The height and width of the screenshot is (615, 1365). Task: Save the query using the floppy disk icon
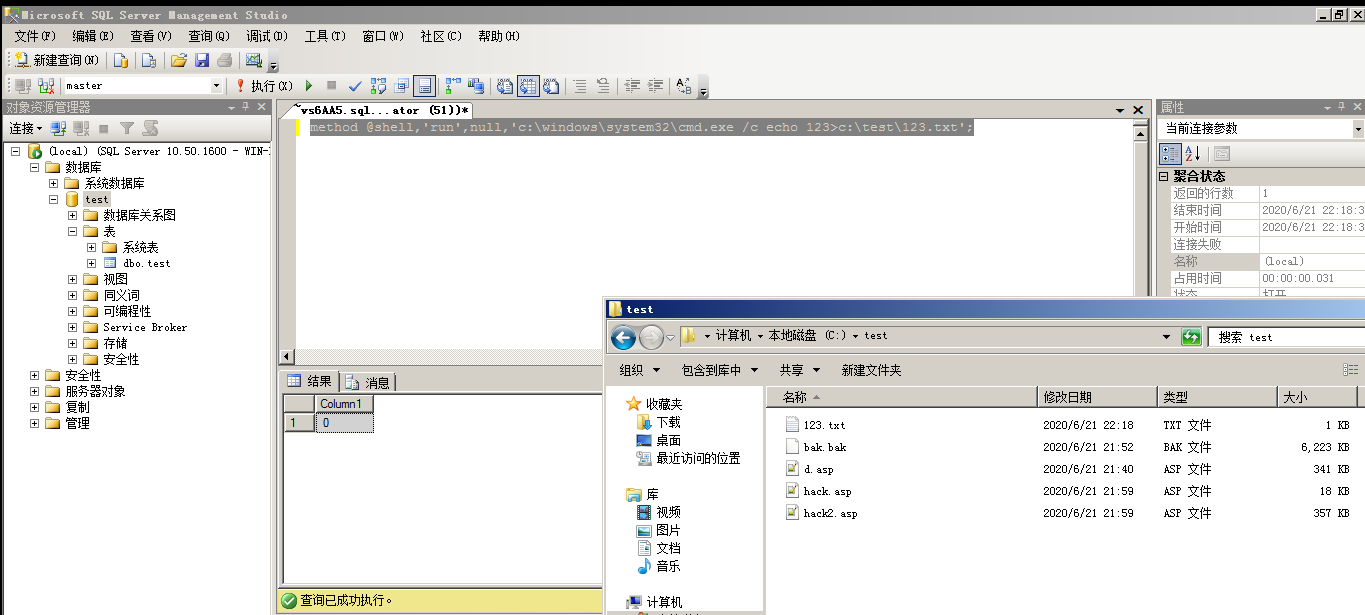[202, 60]
